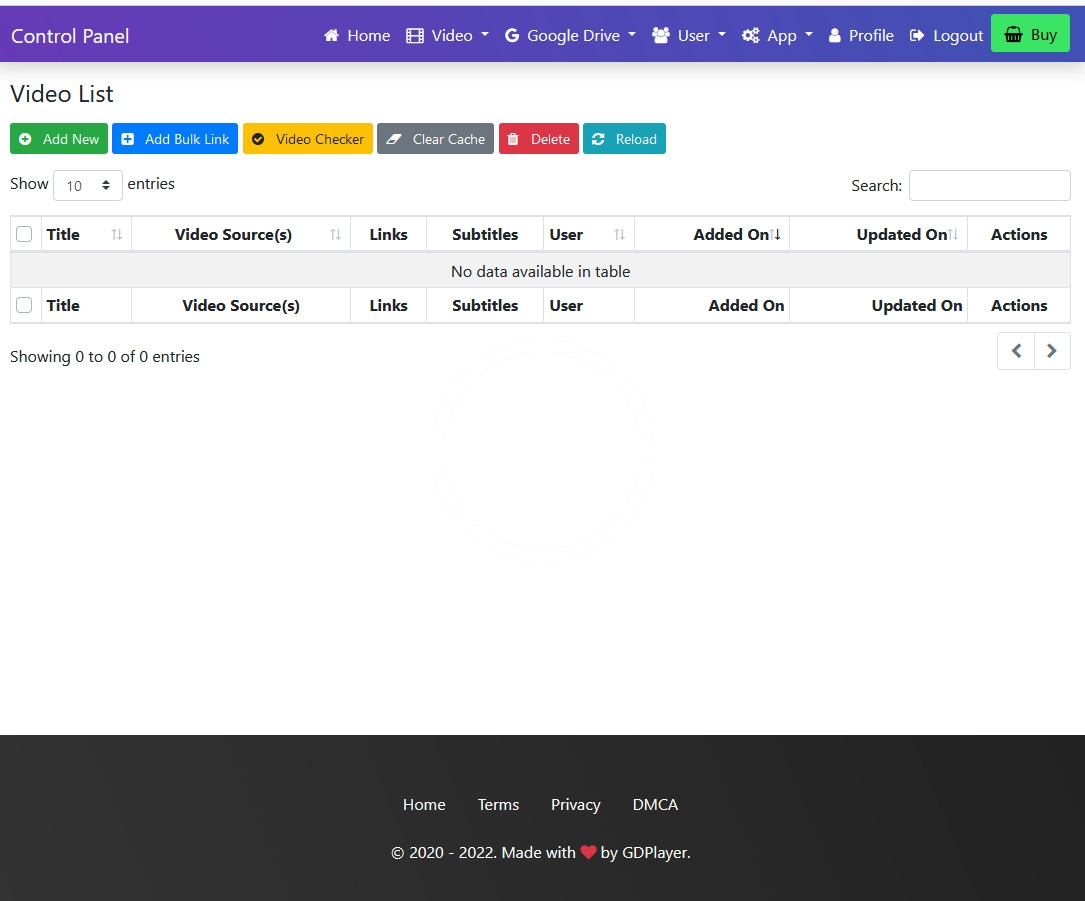
Task: Go to next page with right chevron
Action: click(x=1052, y=351)
